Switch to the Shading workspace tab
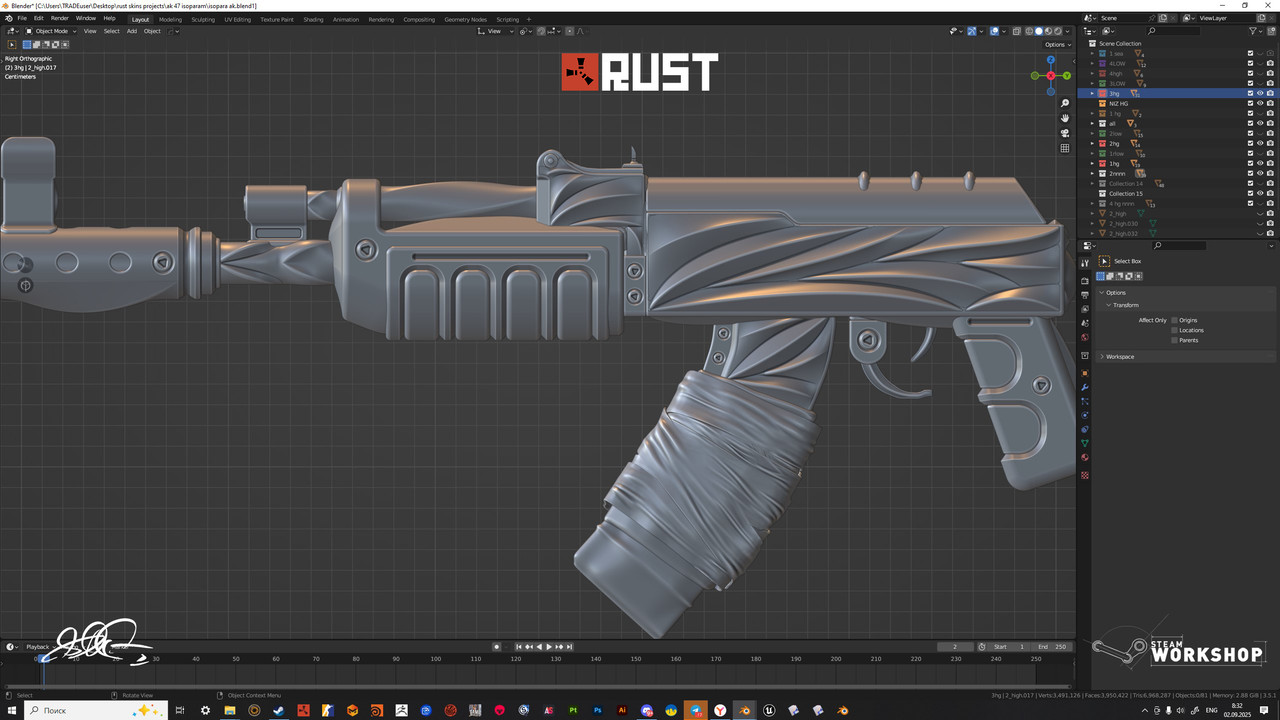This screenshot has width=1280, height=720. click(313, 19)
